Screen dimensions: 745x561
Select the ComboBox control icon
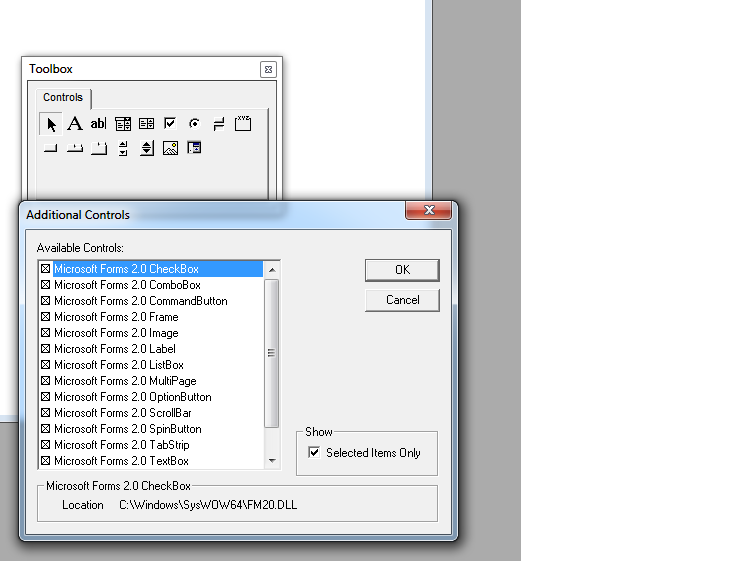(123, 124)
